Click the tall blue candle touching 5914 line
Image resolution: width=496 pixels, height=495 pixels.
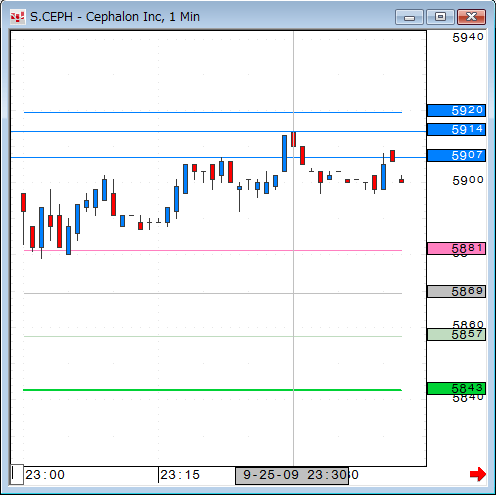(284, 153)
